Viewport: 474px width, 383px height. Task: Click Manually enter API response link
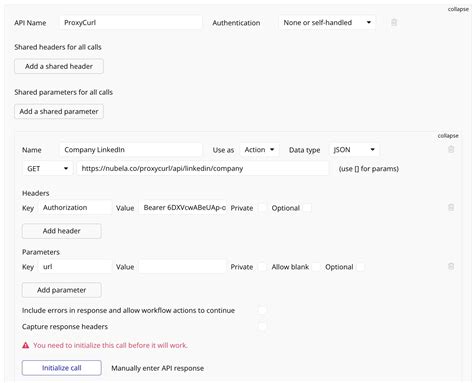pyautogui.click(x=157, y=368)
